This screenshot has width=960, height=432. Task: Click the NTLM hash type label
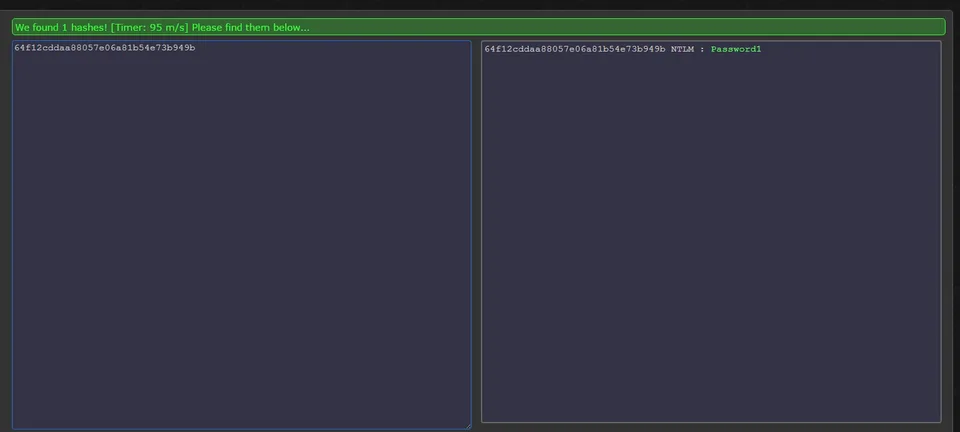click(x=682, y=49)
